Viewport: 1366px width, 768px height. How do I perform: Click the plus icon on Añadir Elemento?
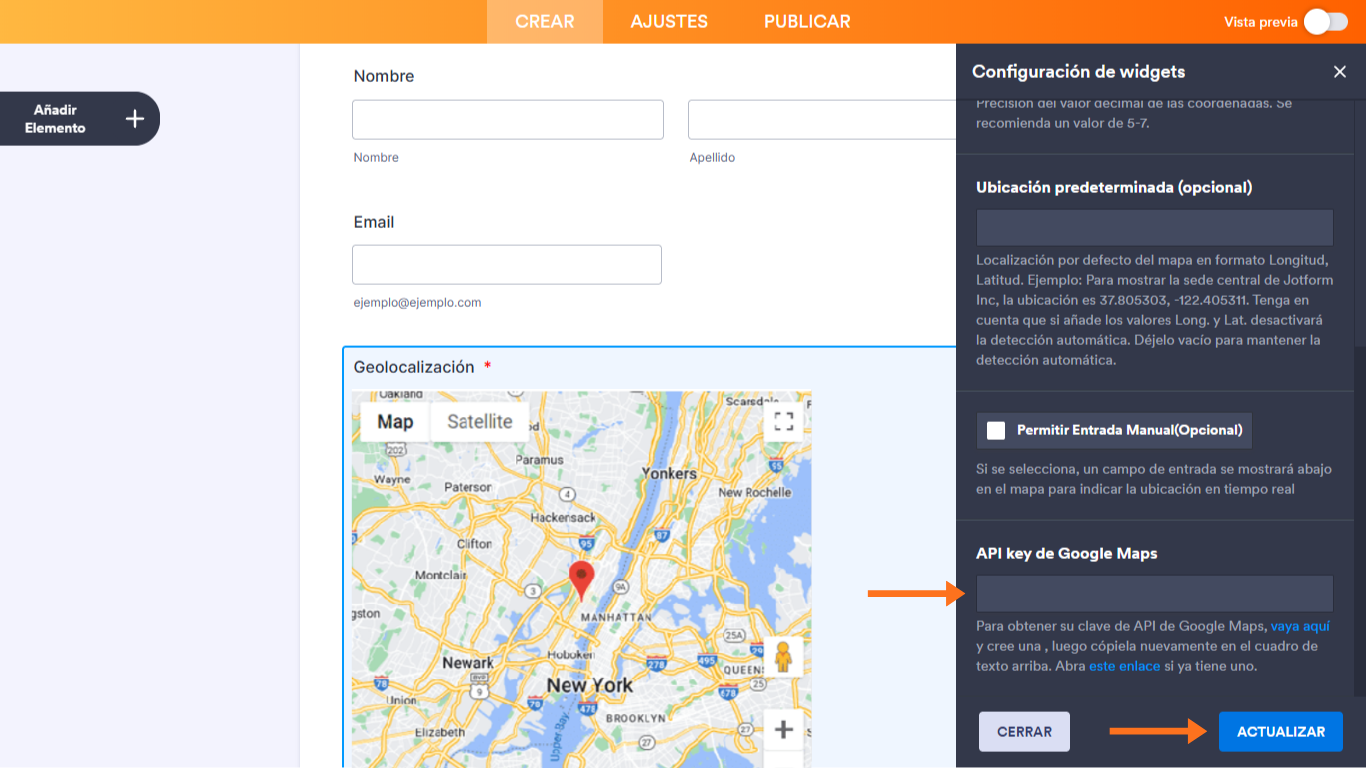click(134, 118)
